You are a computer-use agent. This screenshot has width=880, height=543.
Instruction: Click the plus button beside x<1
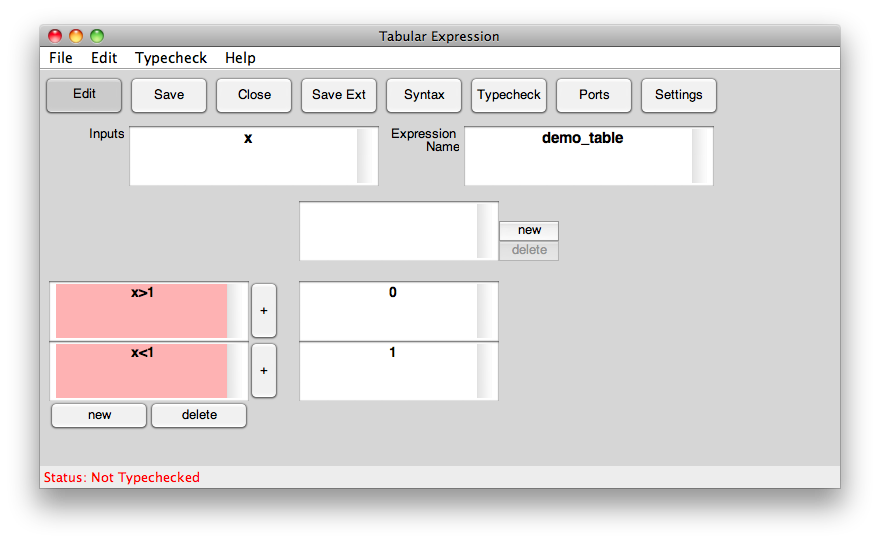(x=264, y=371)
